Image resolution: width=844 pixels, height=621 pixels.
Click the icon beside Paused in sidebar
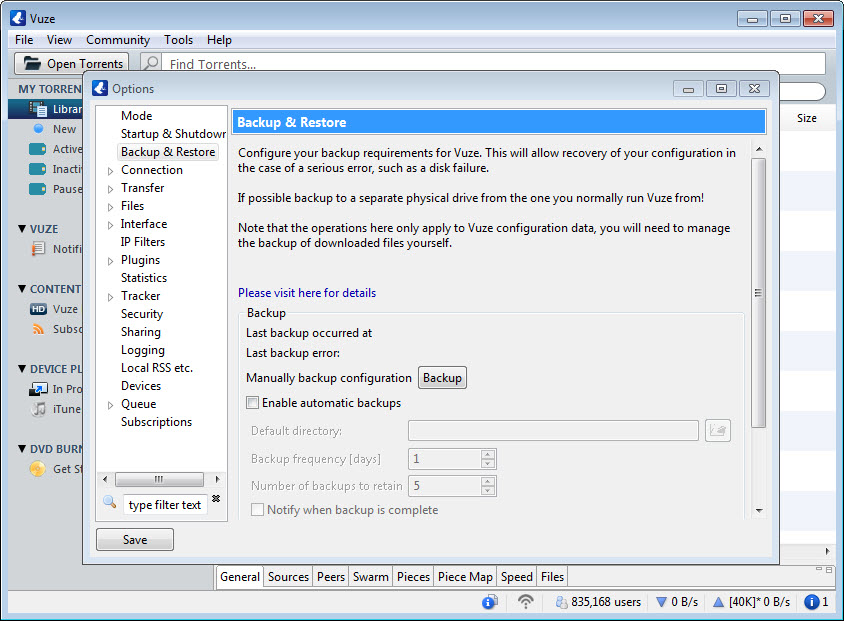click(x=37, y=189)
